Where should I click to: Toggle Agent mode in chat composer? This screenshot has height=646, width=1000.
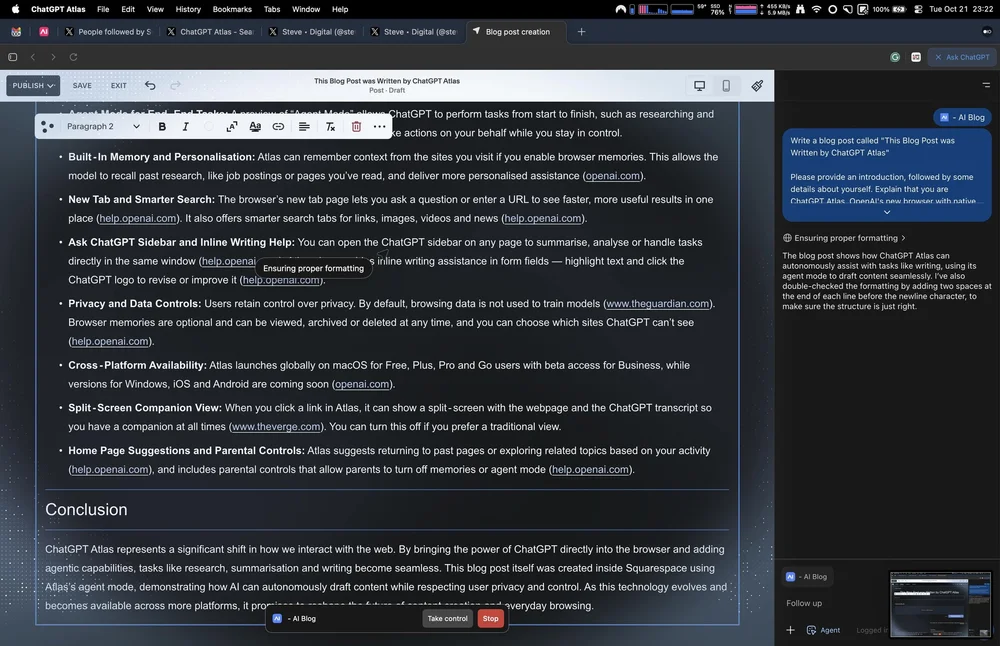tap(823, 629)
